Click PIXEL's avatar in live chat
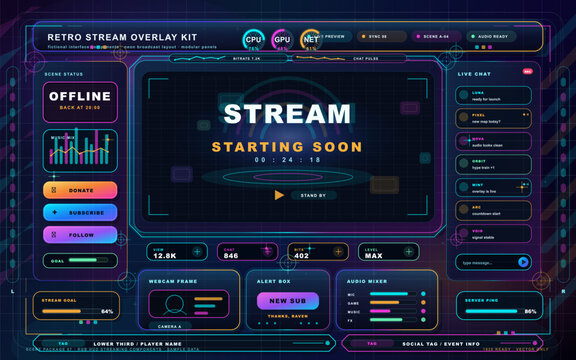576x360 pixels. pos(464,118)
